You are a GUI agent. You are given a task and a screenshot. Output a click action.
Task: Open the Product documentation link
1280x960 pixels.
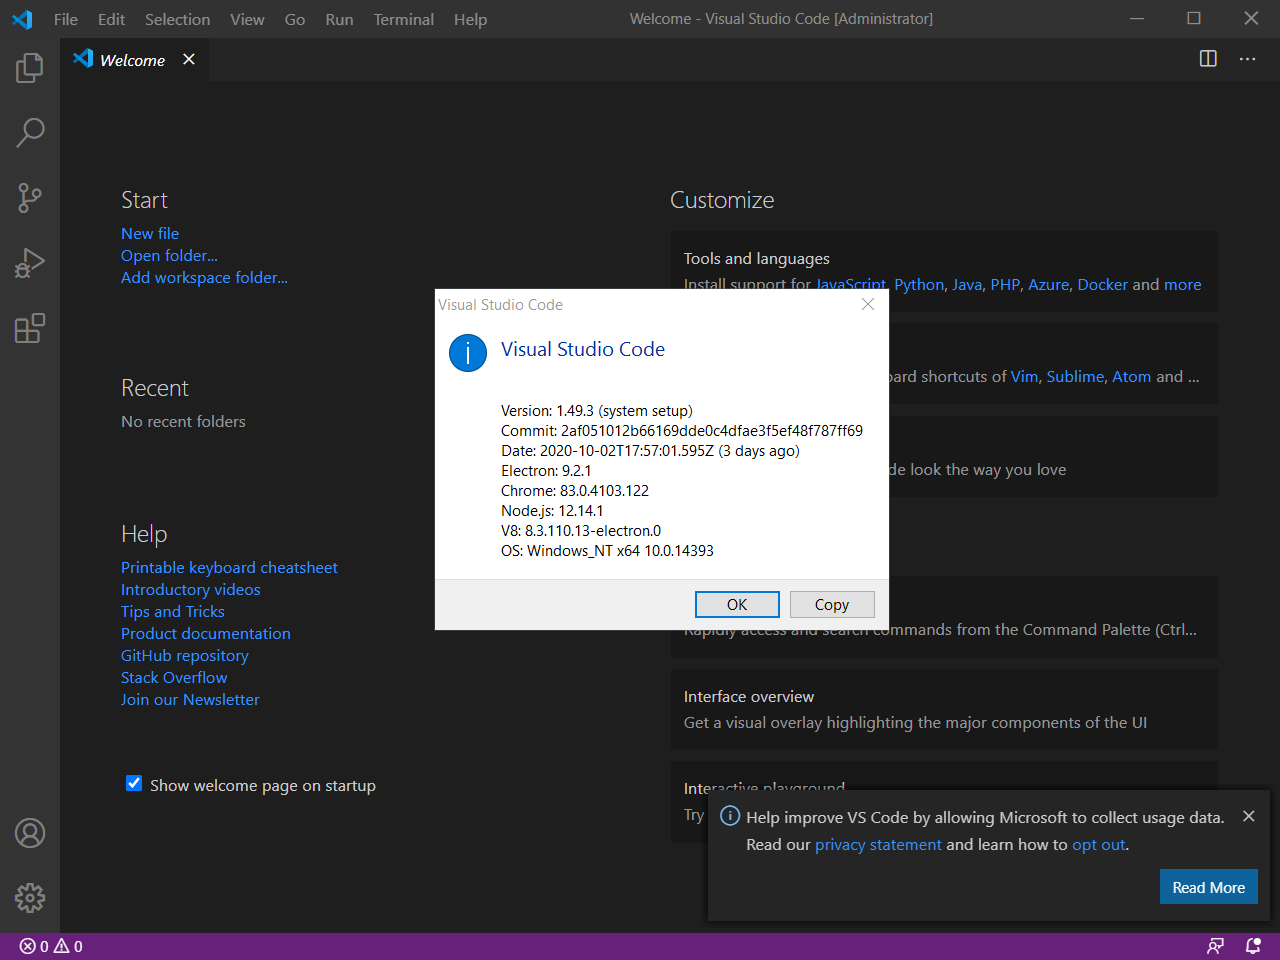205,633
